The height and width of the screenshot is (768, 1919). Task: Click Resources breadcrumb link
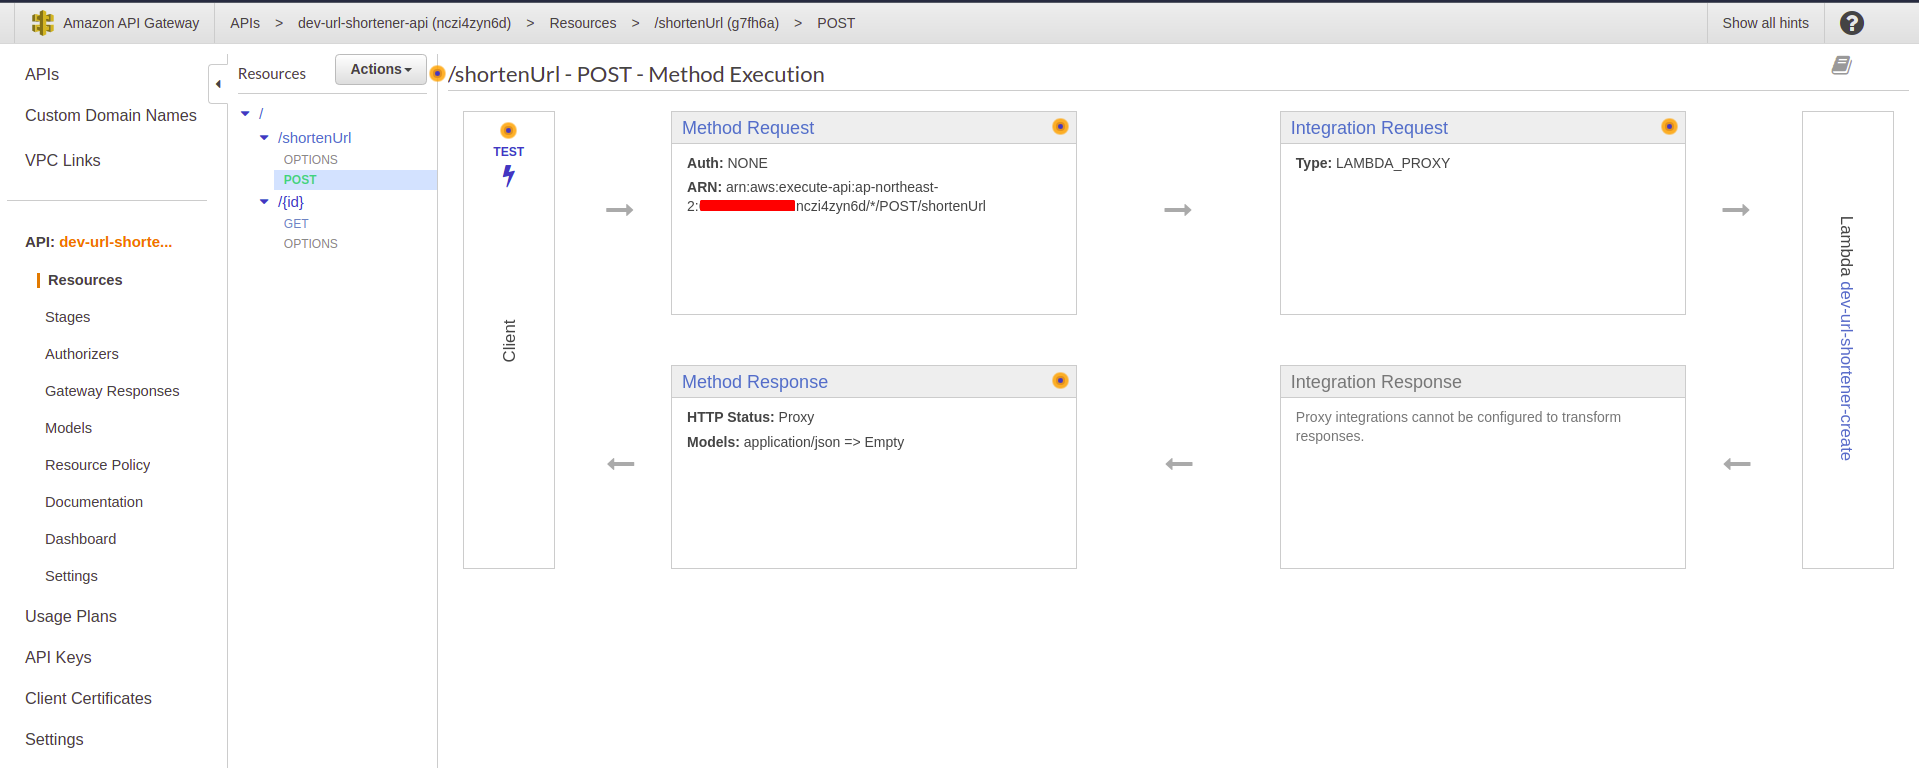click(x=583, y=23)
